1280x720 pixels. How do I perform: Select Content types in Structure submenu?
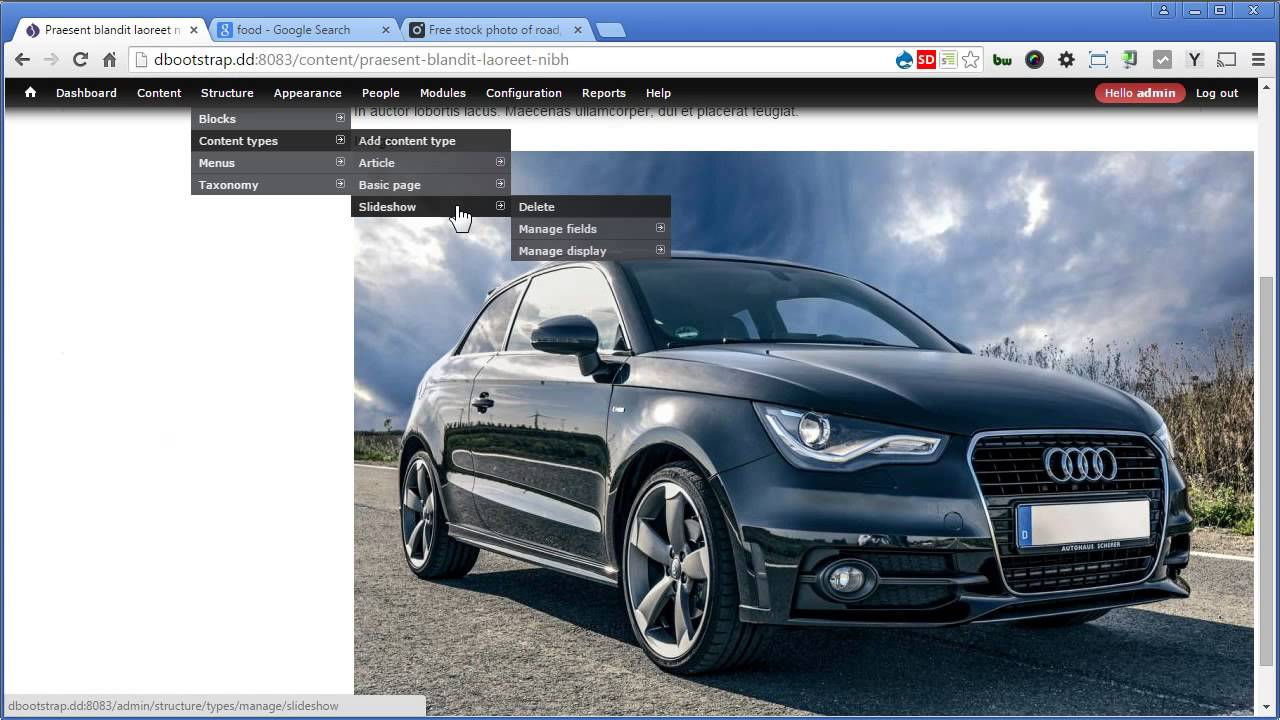coord(271,141)
